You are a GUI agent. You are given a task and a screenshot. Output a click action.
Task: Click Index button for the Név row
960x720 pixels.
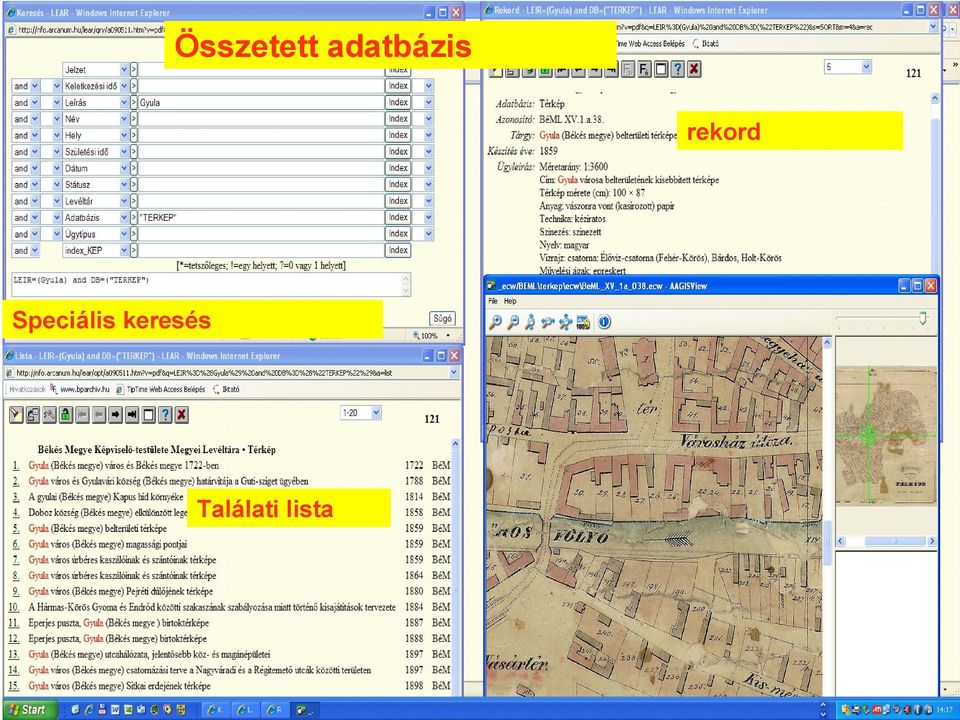398,119
